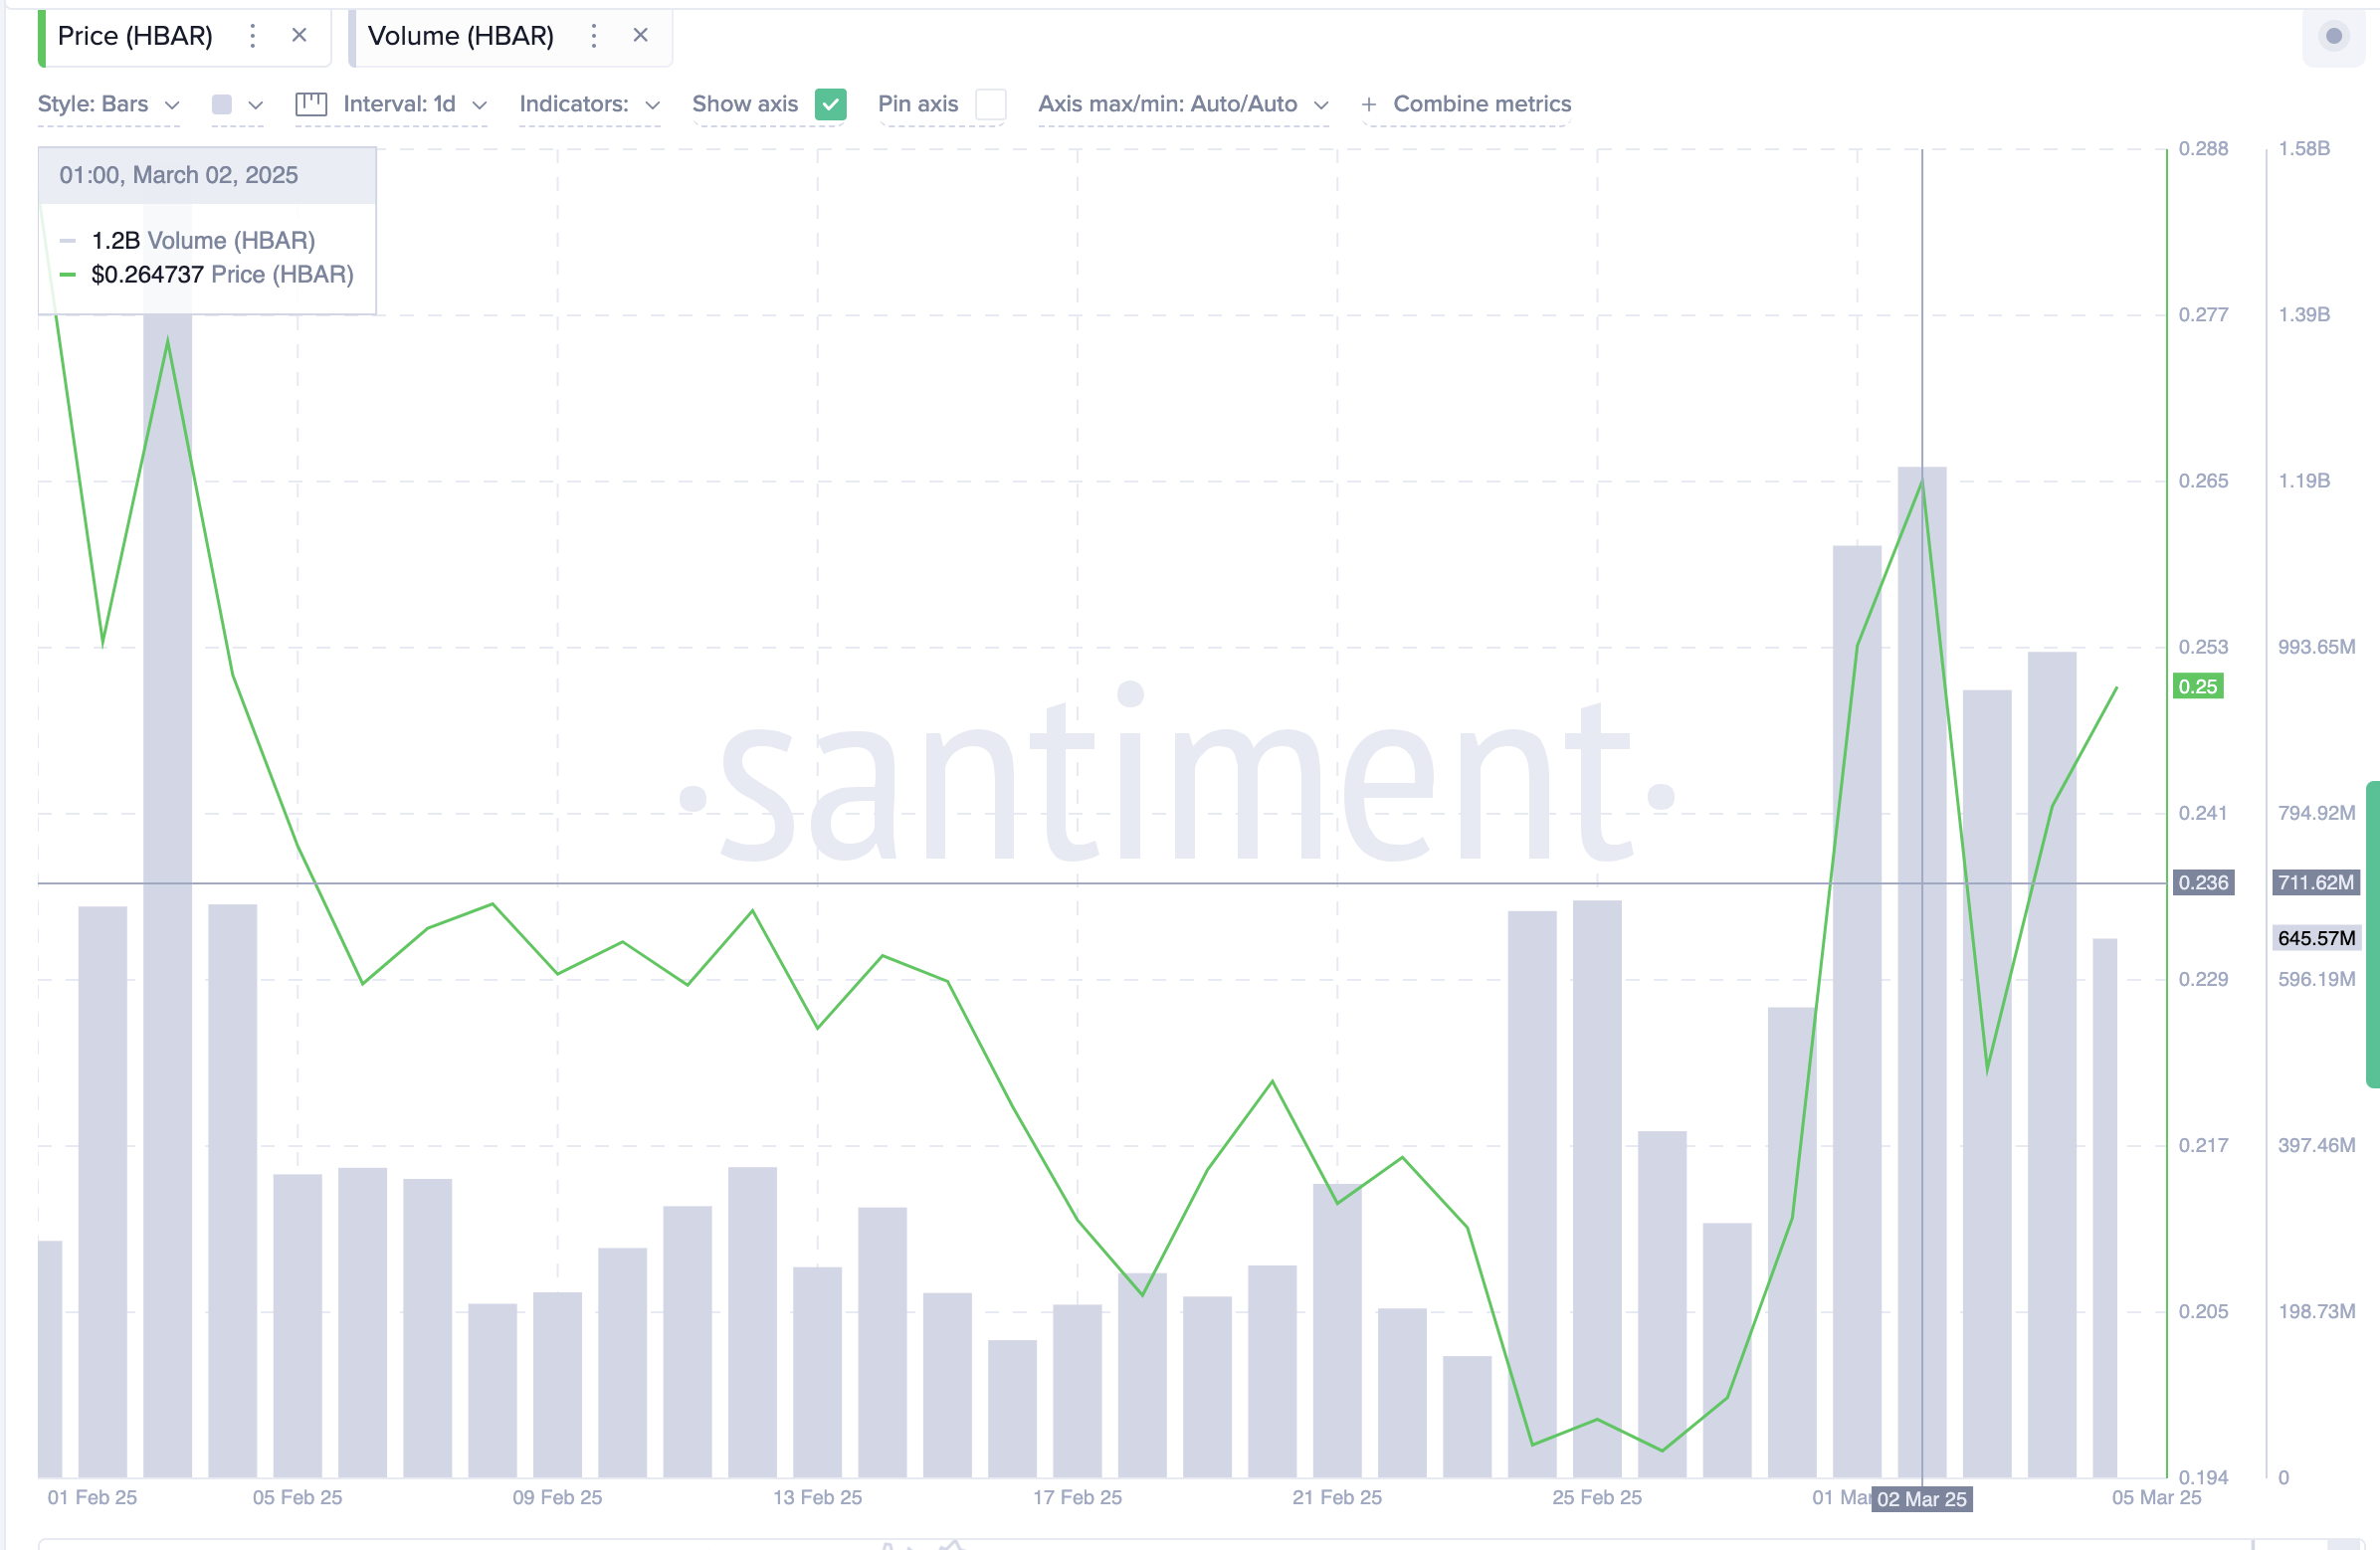Click the green handle on right edge
This screenshot has width=2380, height=1550.
pyautogui.click(x=2373, y=934)
